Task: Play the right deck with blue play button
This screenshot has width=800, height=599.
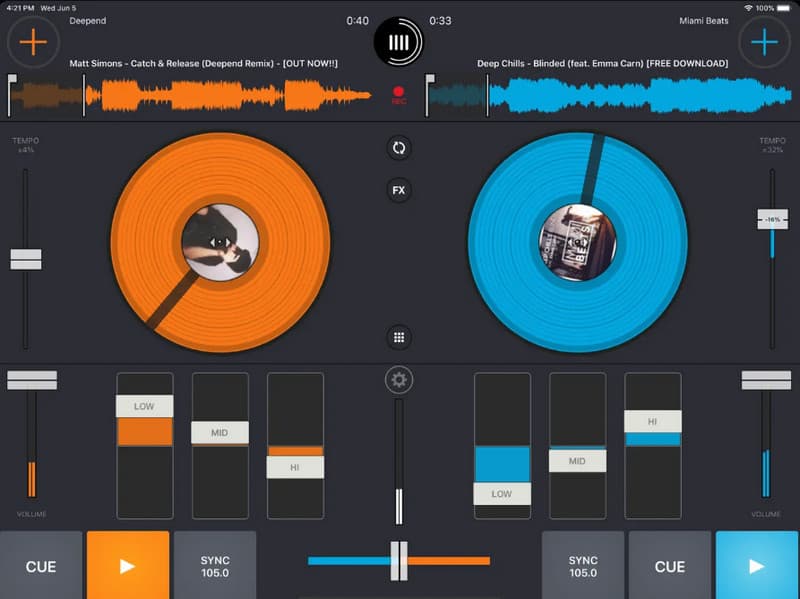Action: pos(757,566)
